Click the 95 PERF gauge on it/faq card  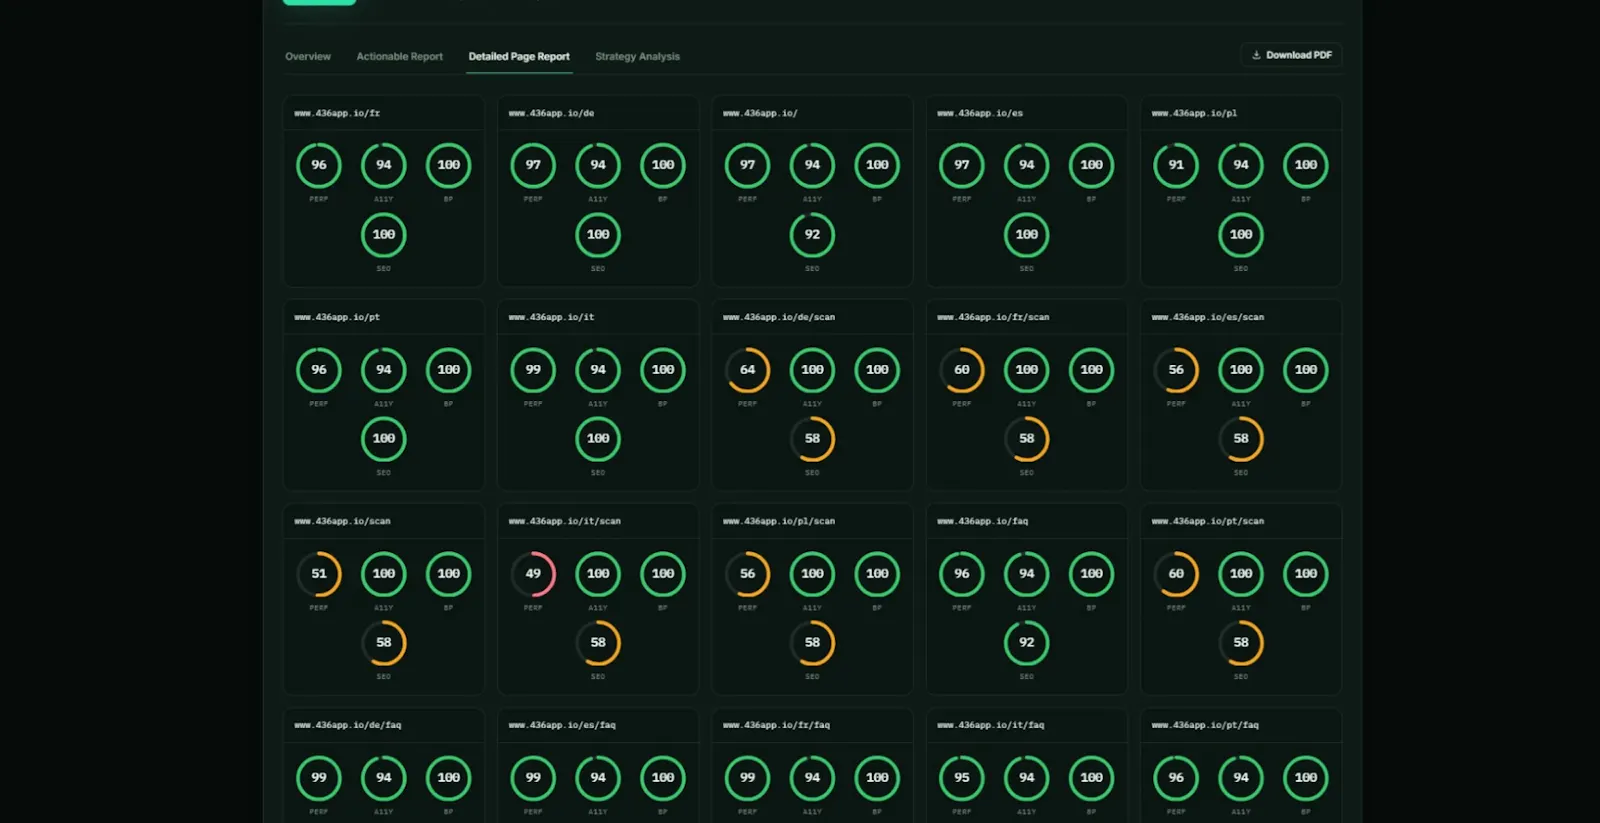click(962, 778)
